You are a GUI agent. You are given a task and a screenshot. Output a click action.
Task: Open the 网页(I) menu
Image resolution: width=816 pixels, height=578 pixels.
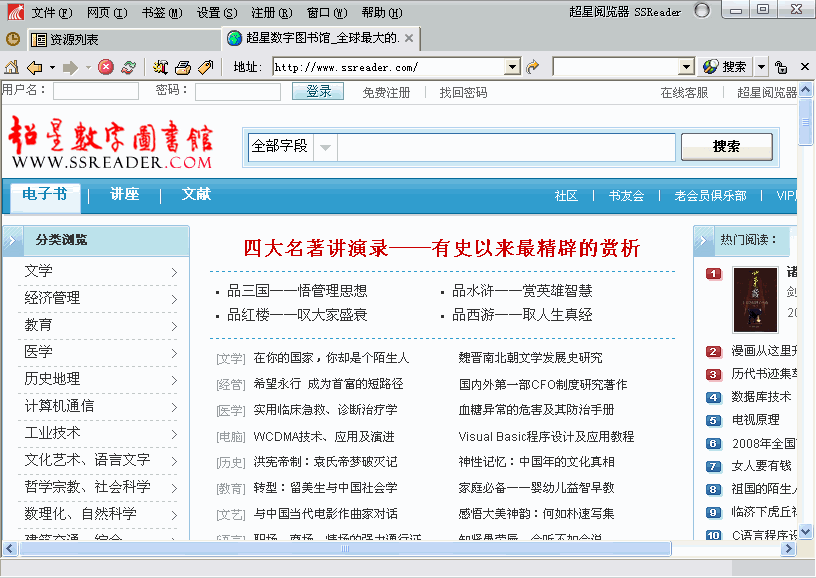(x=107, y=12)
